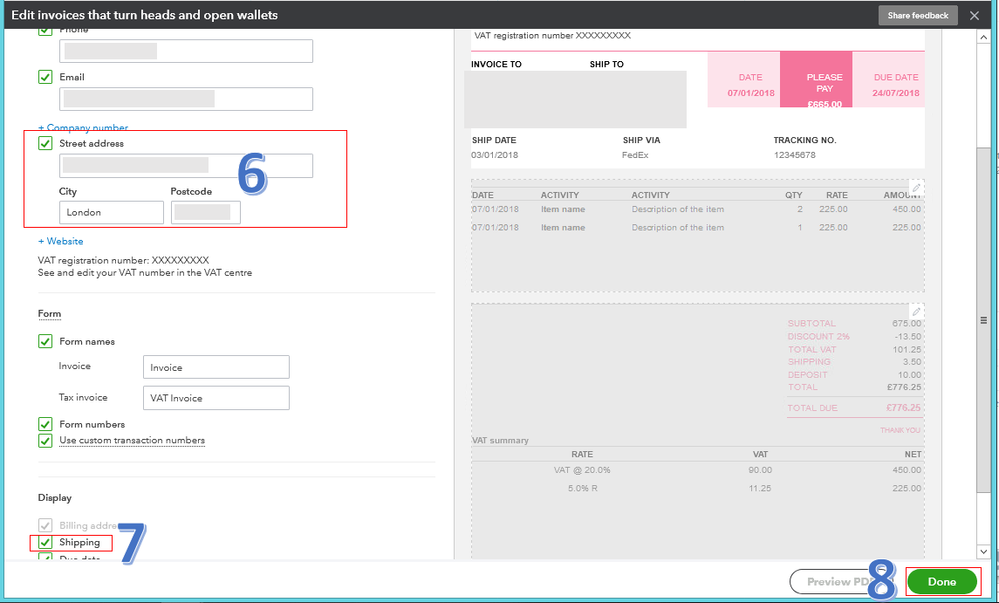This screenshot has width=999, height=603.
Task: Click the 'DISCOUNT 2%' line
Action: coord(854,337)
